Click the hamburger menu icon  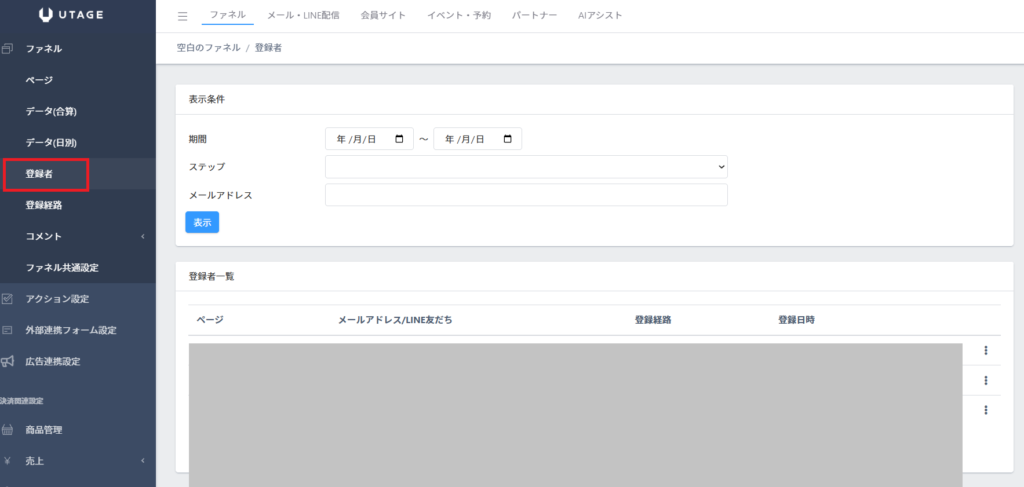coord(182,17)
